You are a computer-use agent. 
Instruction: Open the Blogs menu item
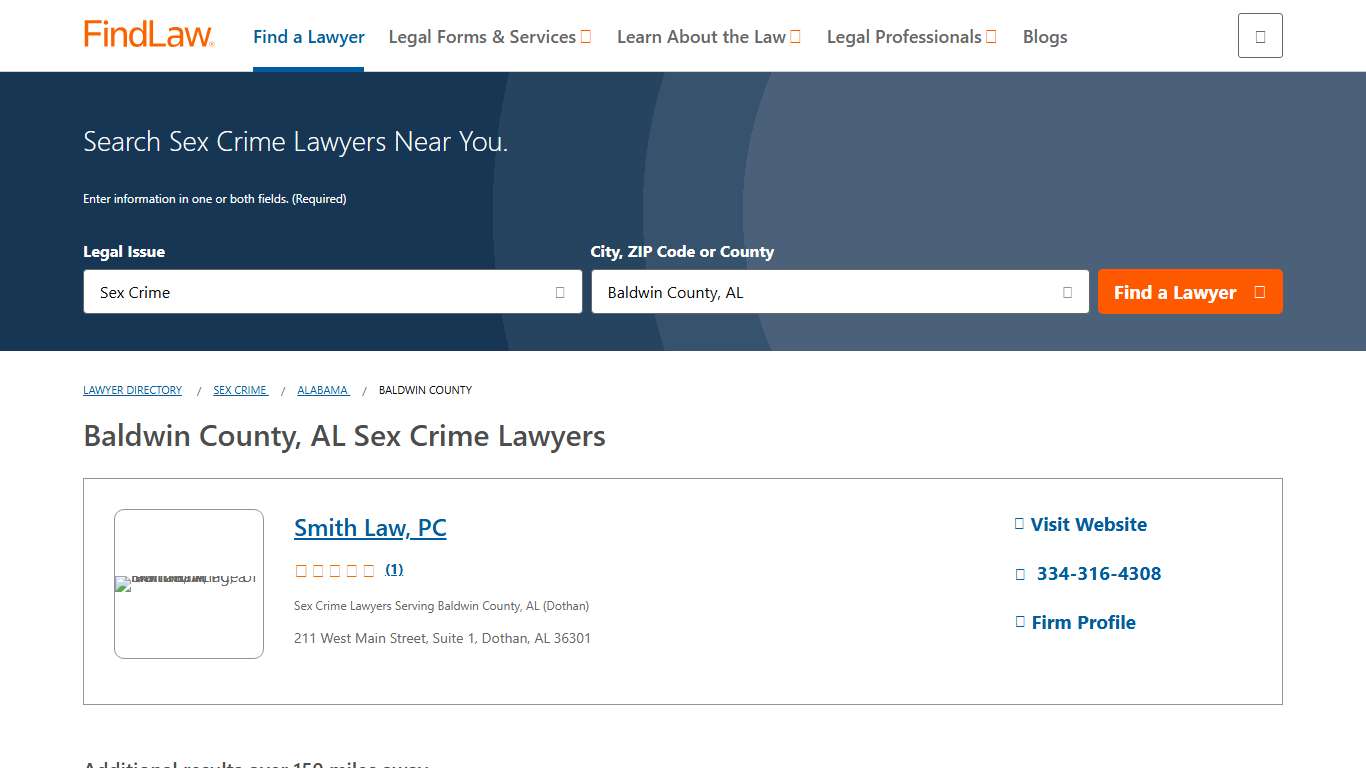[1044, 37]
